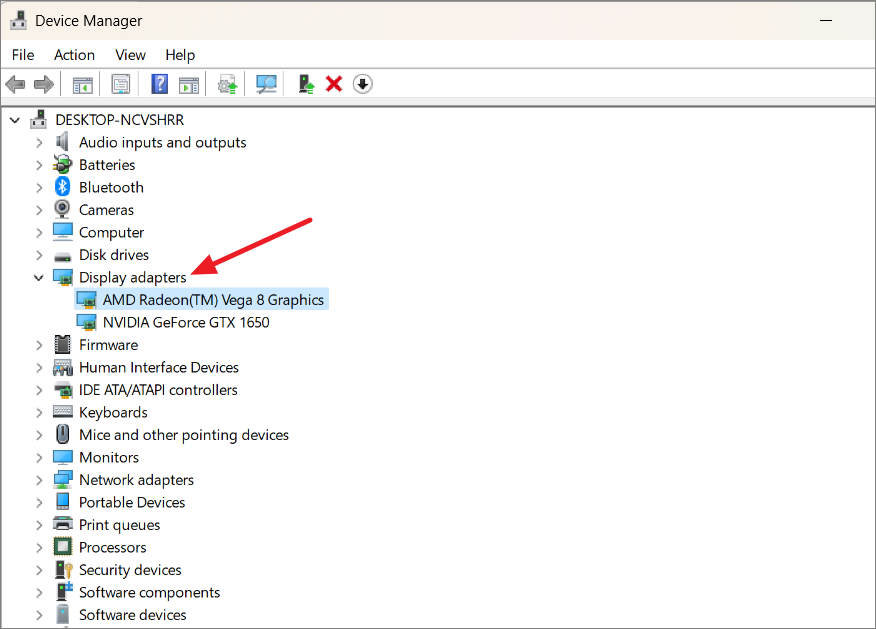The height and width of the screenshot is (629, 876).
Task: Click the Disable device down-arrow icon
Action: (363, 84)
